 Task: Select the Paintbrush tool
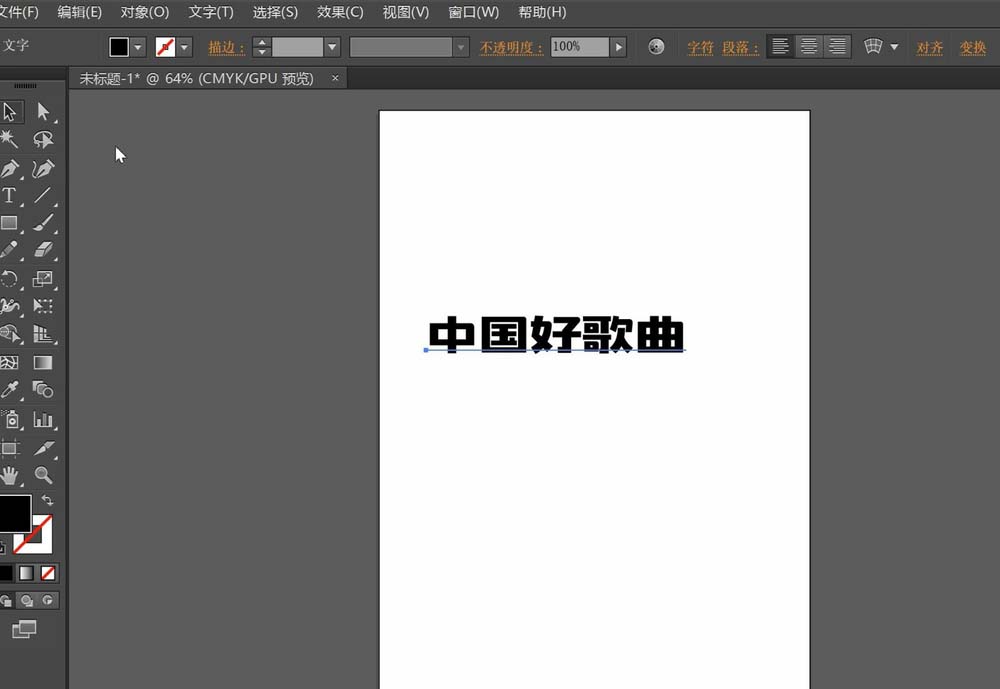click(x=43, y=223)
